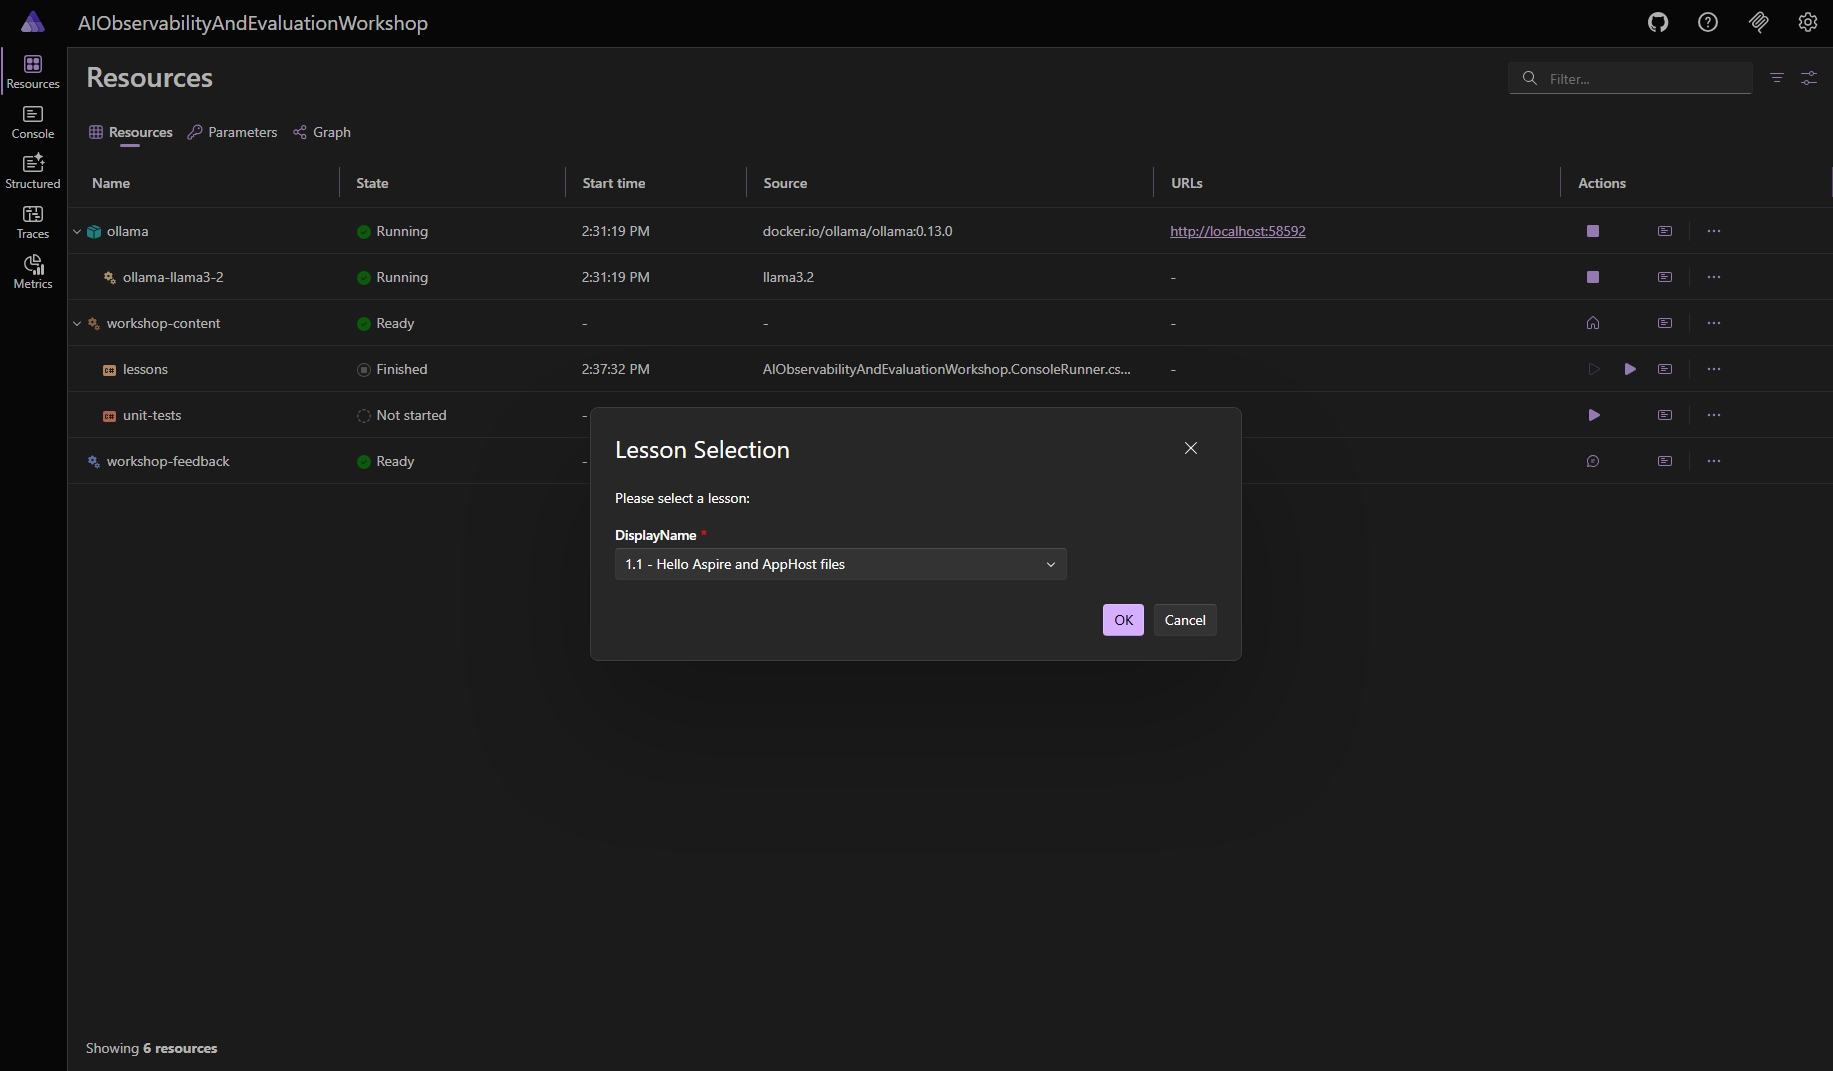Open Traces page in sidebar
1833x1071 pixels.
pyautogui.click(x=33, y=222)
